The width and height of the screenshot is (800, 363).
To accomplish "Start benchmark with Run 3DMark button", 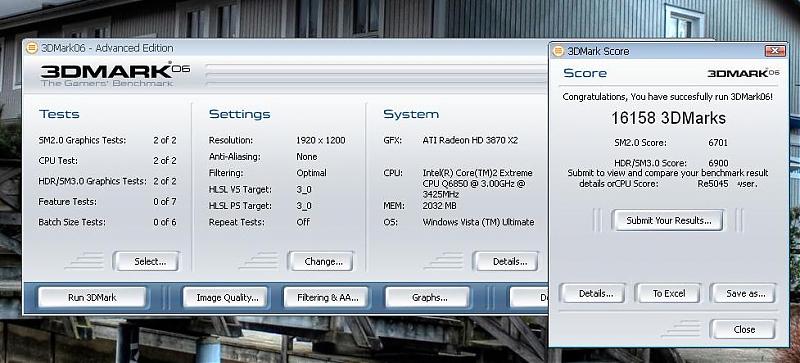I will click(92, 297).
